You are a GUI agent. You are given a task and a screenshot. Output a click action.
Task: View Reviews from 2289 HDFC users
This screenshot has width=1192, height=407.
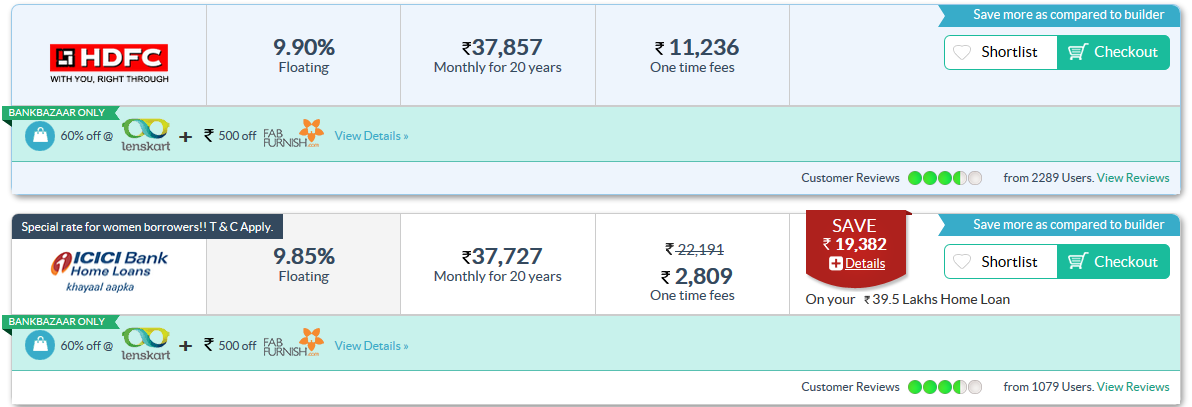1133,178
